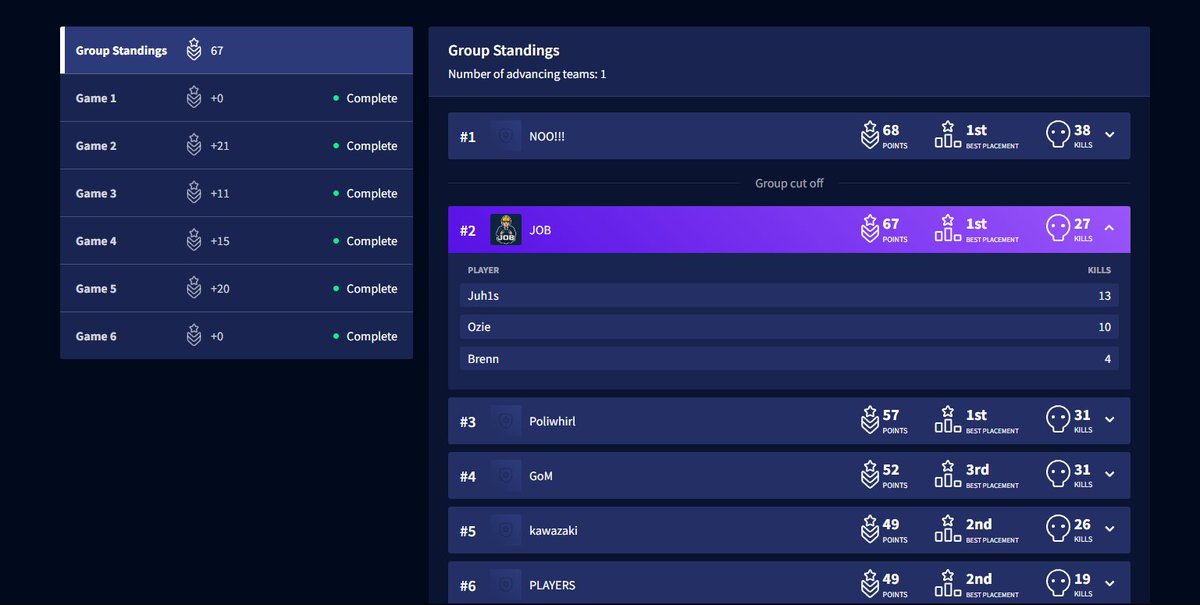Viewport: 1200px width, 605px height.
Task: Click the kills skull icon for JOB
Action: click(1057, 229)
